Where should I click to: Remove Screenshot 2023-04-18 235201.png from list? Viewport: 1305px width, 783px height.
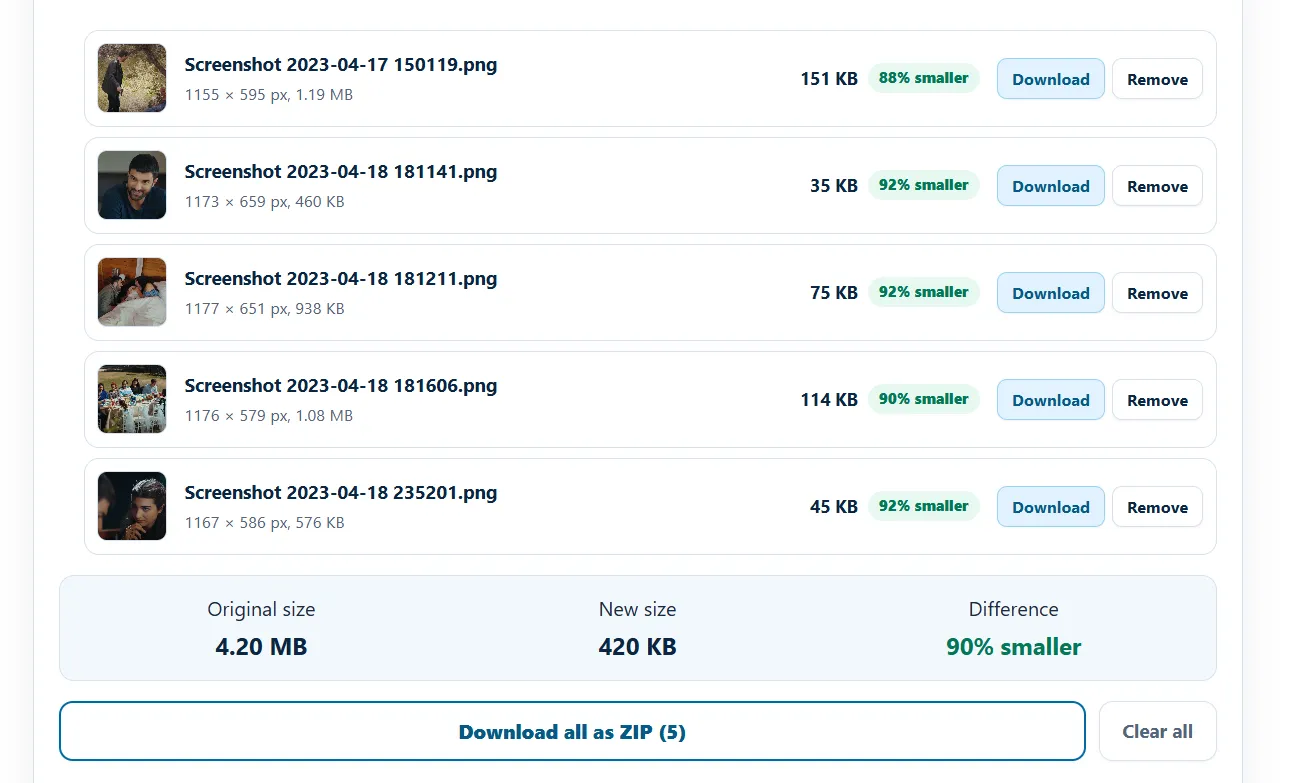coord(1157,507)
